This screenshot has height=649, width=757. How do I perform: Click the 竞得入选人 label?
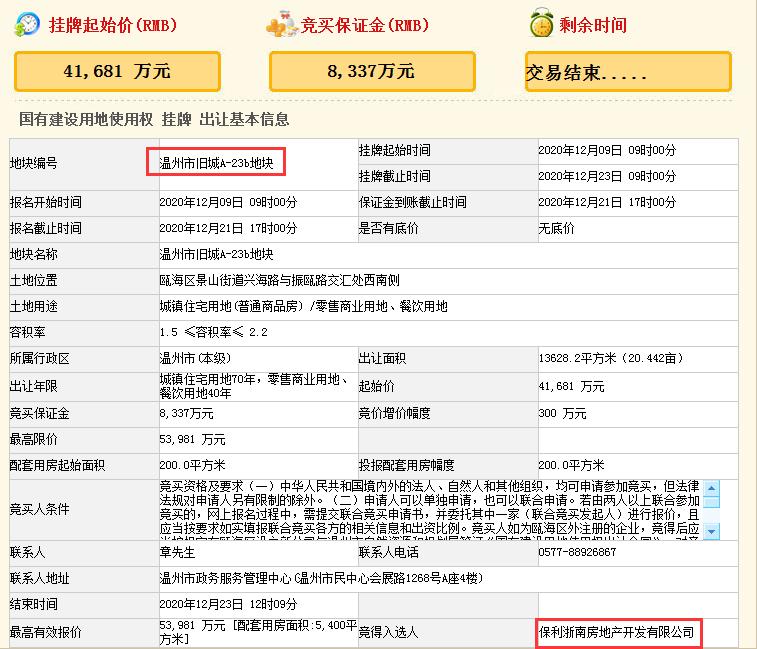coord(388,633)
